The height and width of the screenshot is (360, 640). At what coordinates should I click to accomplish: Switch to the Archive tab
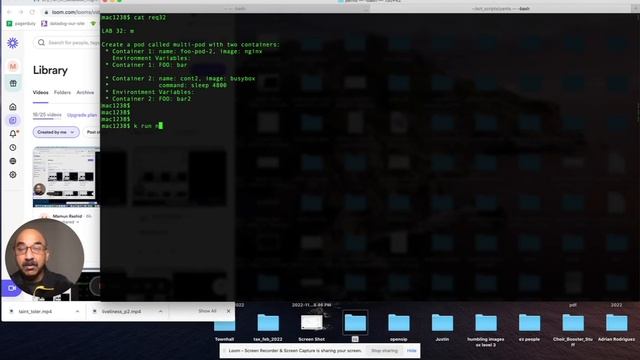tap(85, 93)
